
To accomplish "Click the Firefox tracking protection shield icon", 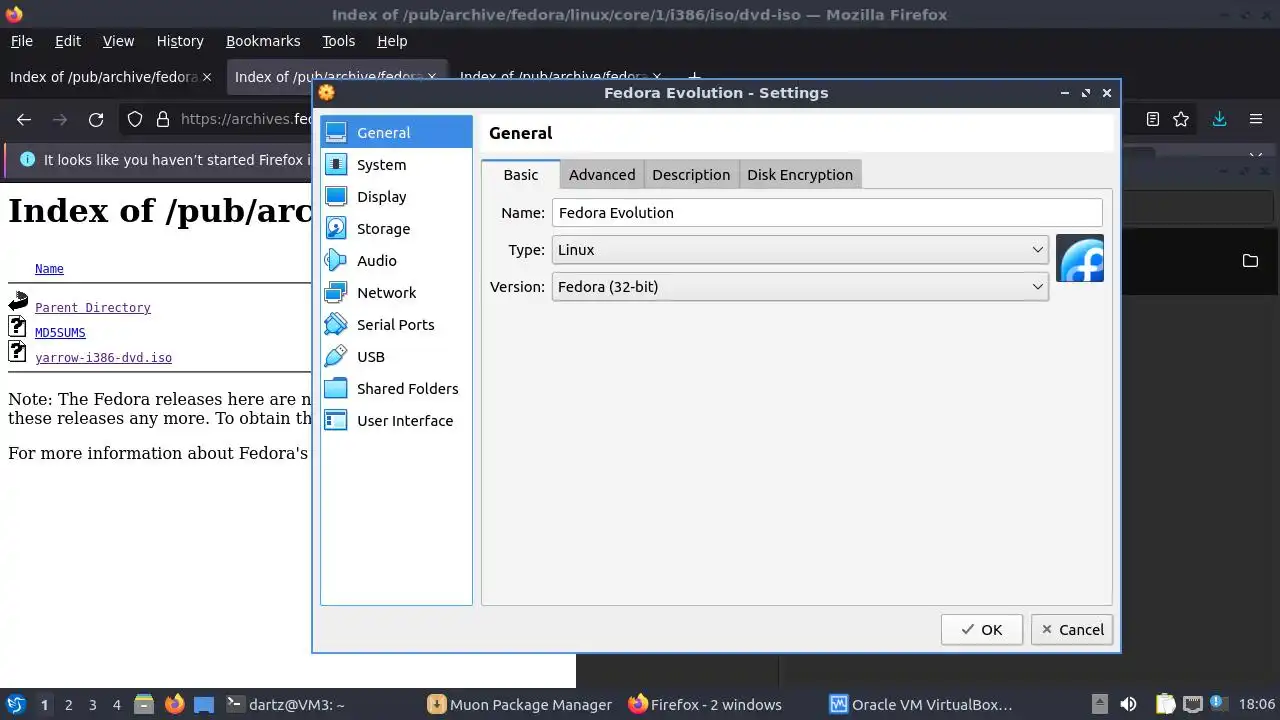I will coord(135,119).
